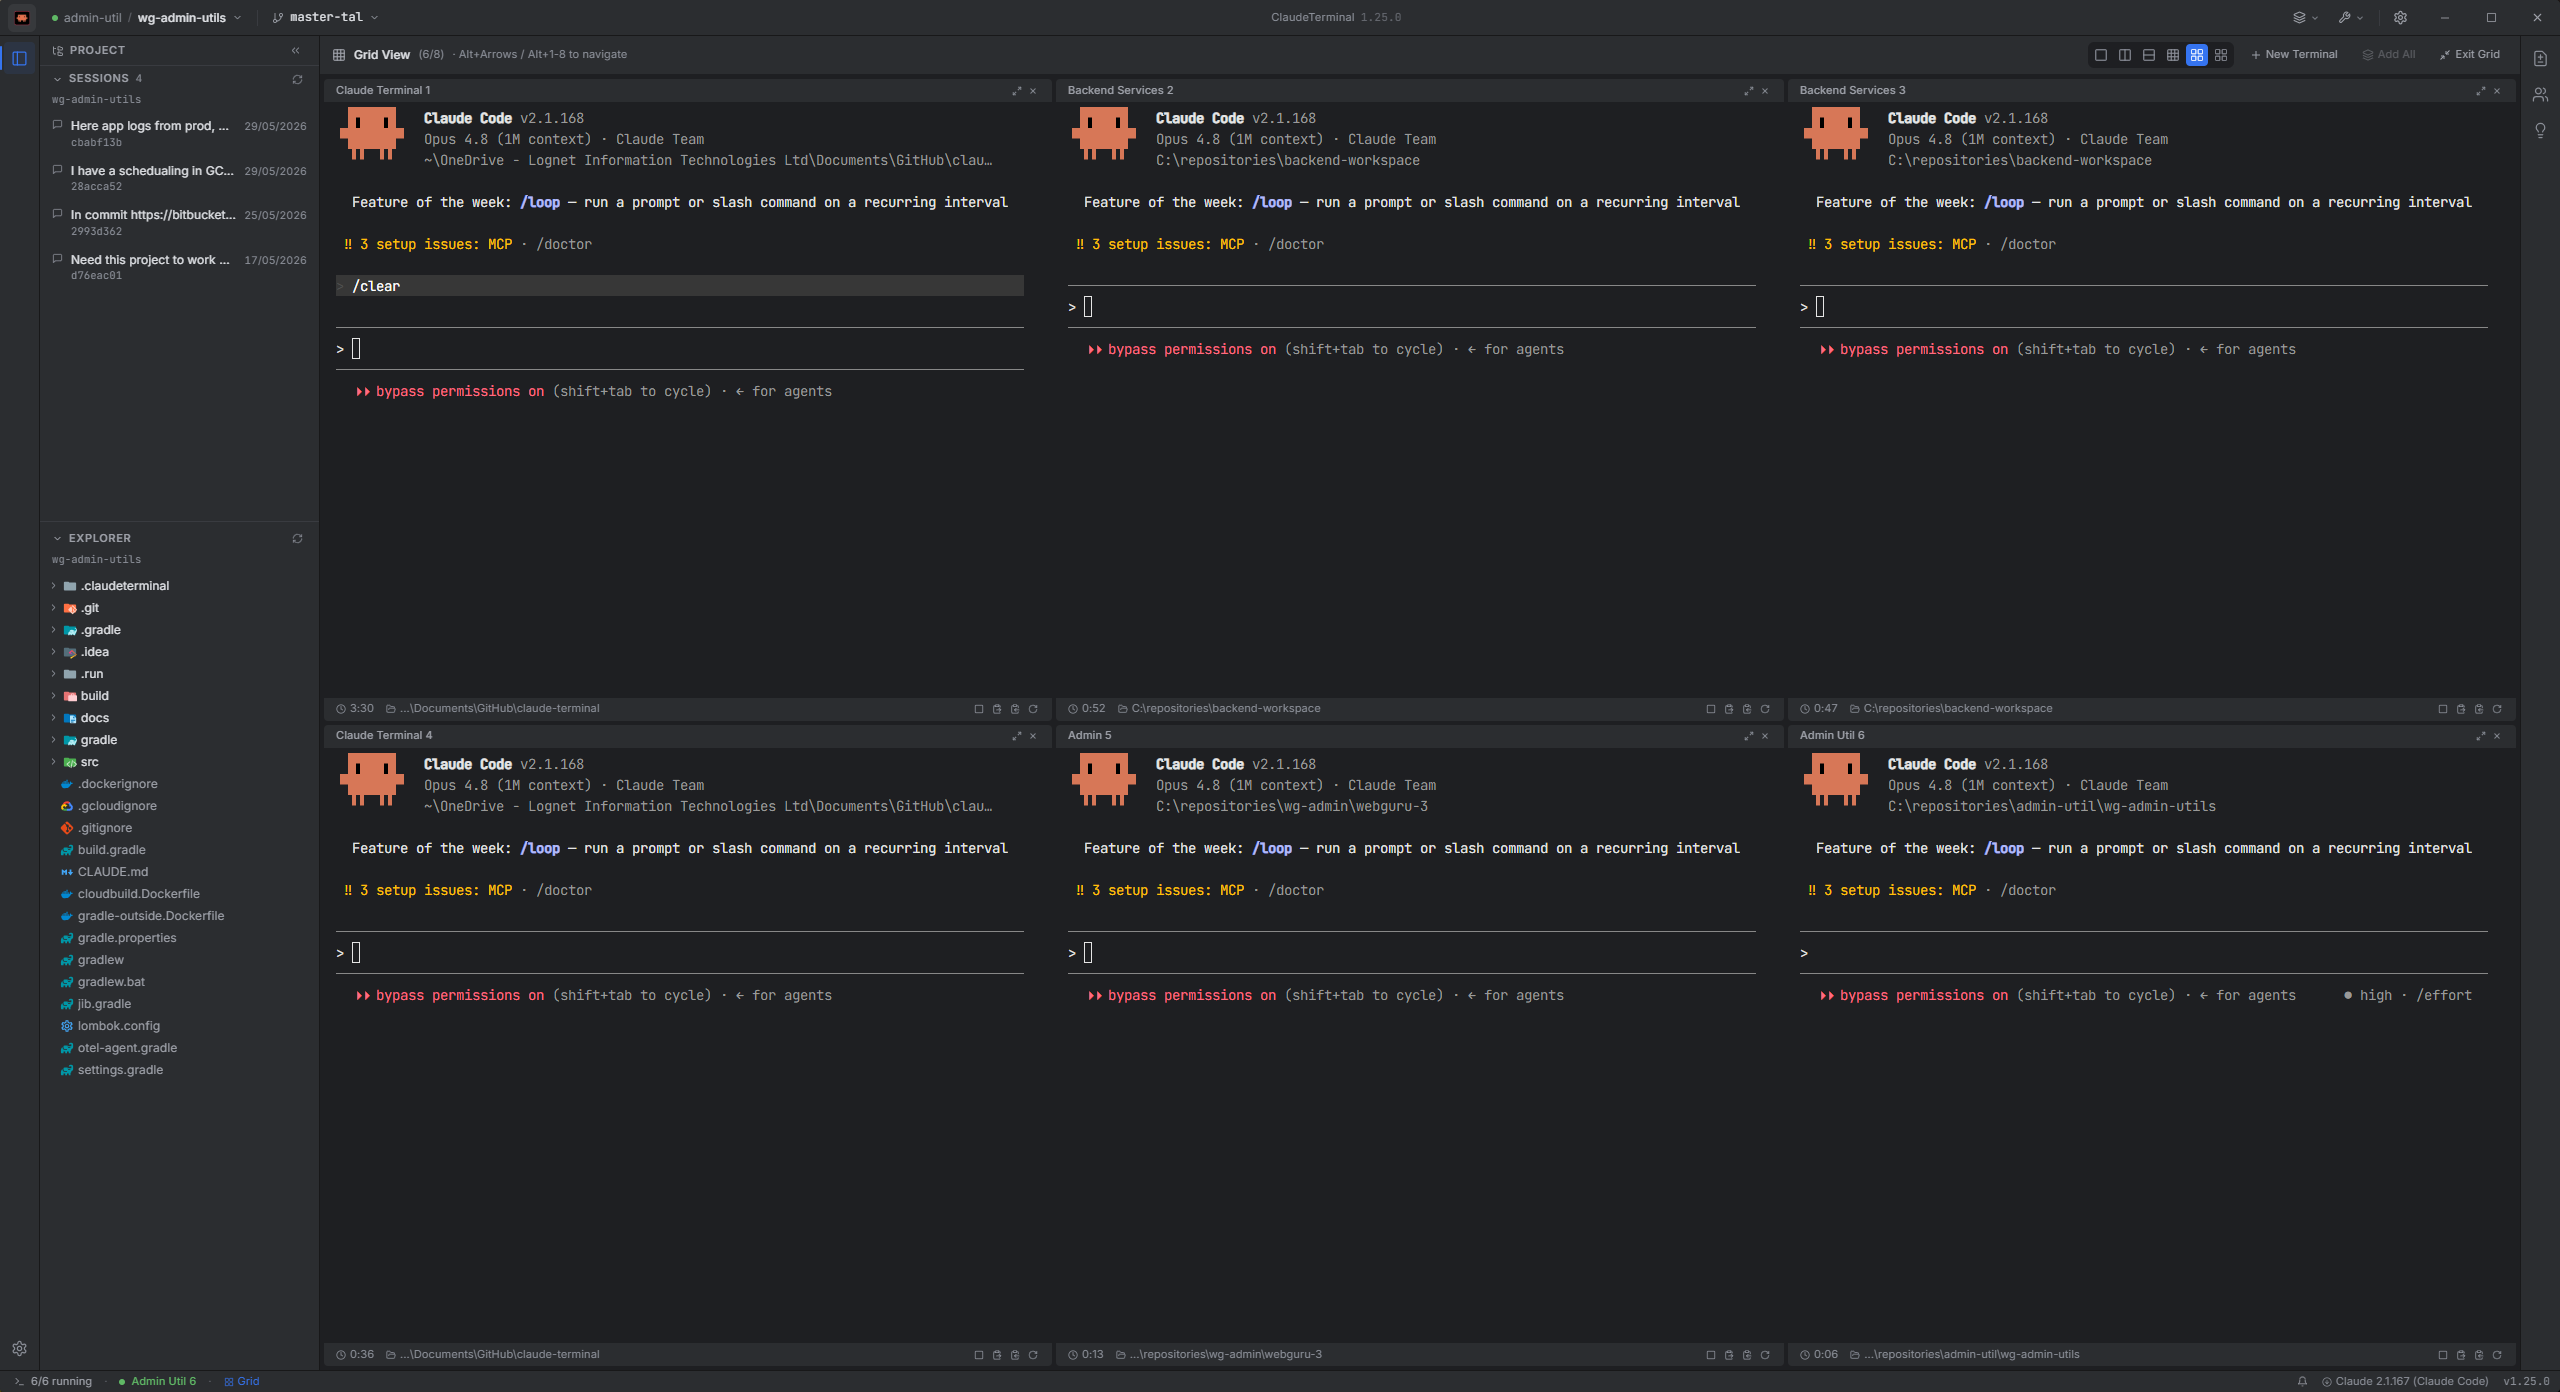Focus the prompt input in Backend Services 2
Screen dimensions: 2560x1392
[x=1411, y=307]
